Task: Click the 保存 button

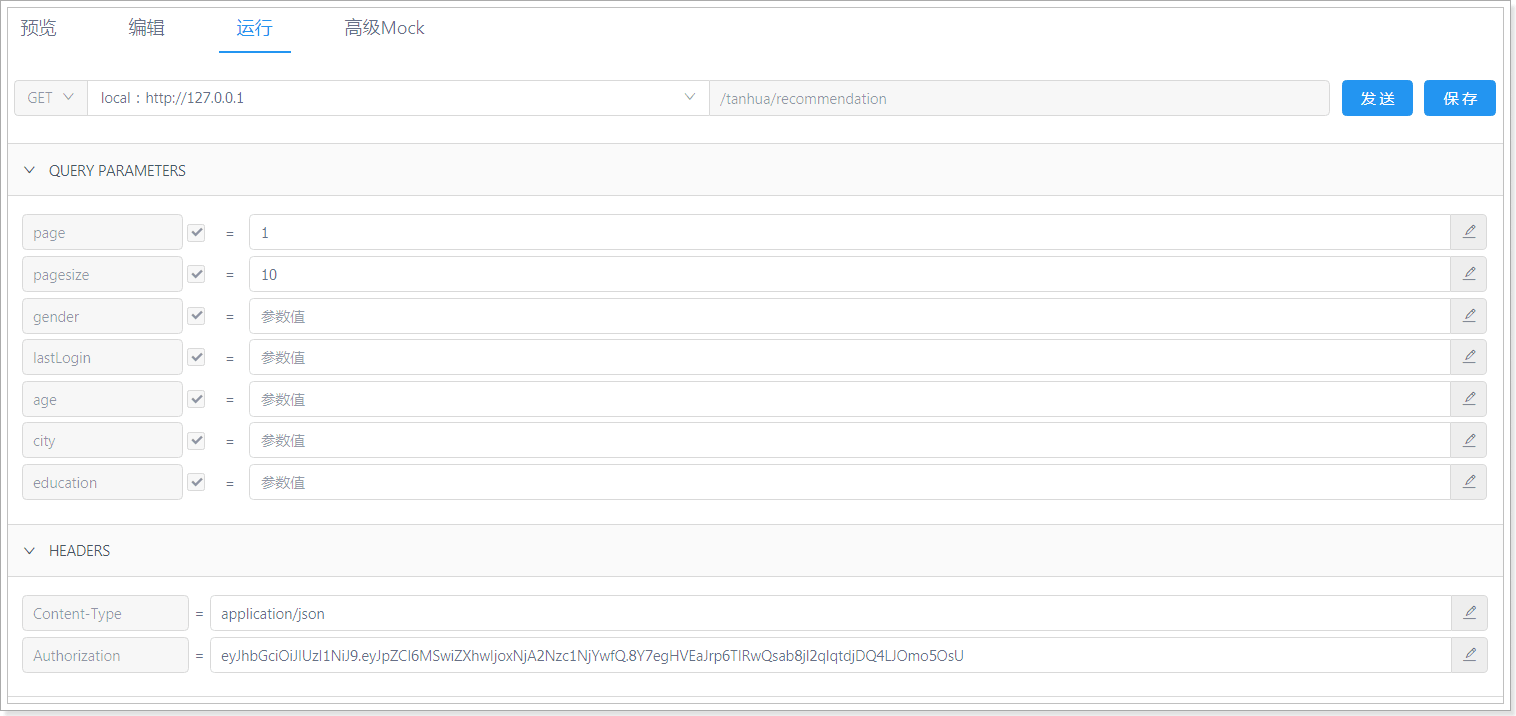Action: (x=1459, y=98)
